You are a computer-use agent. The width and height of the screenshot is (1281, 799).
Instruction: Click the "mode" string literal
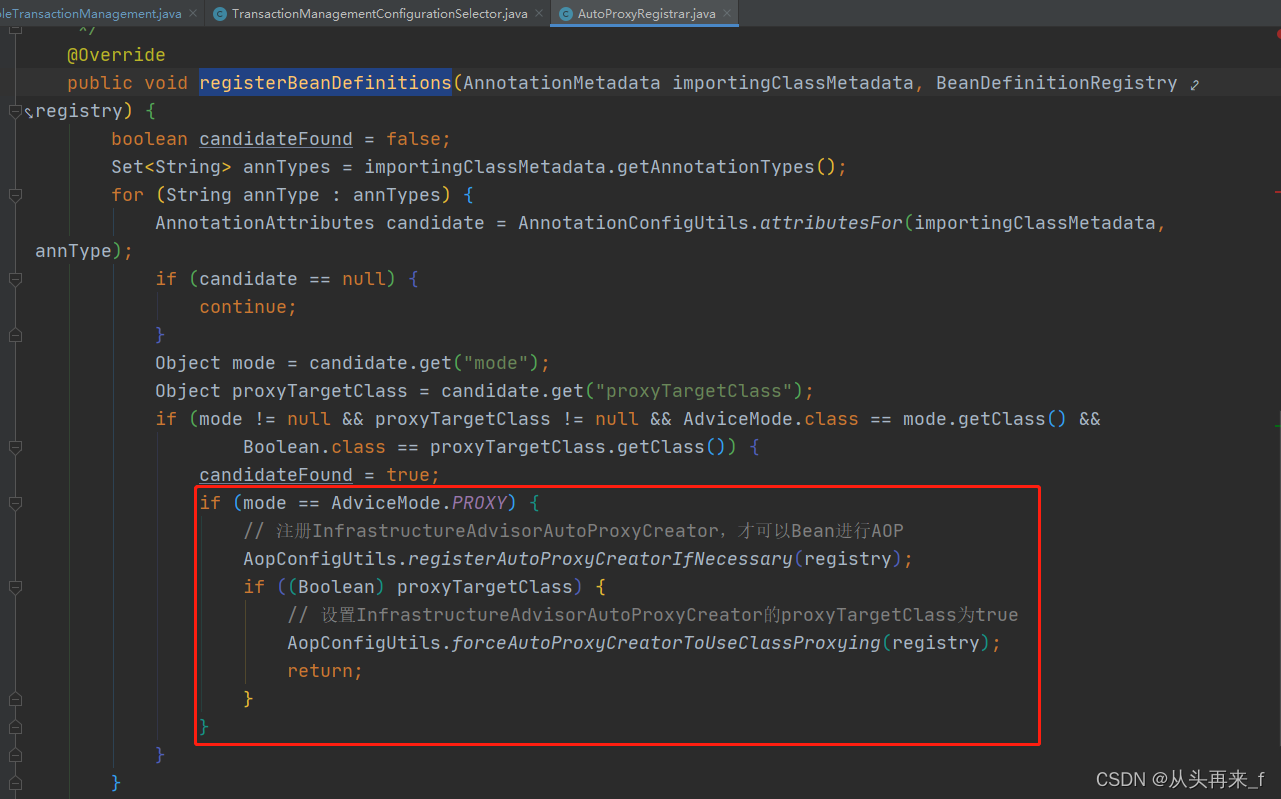click(x=496, y=363)
